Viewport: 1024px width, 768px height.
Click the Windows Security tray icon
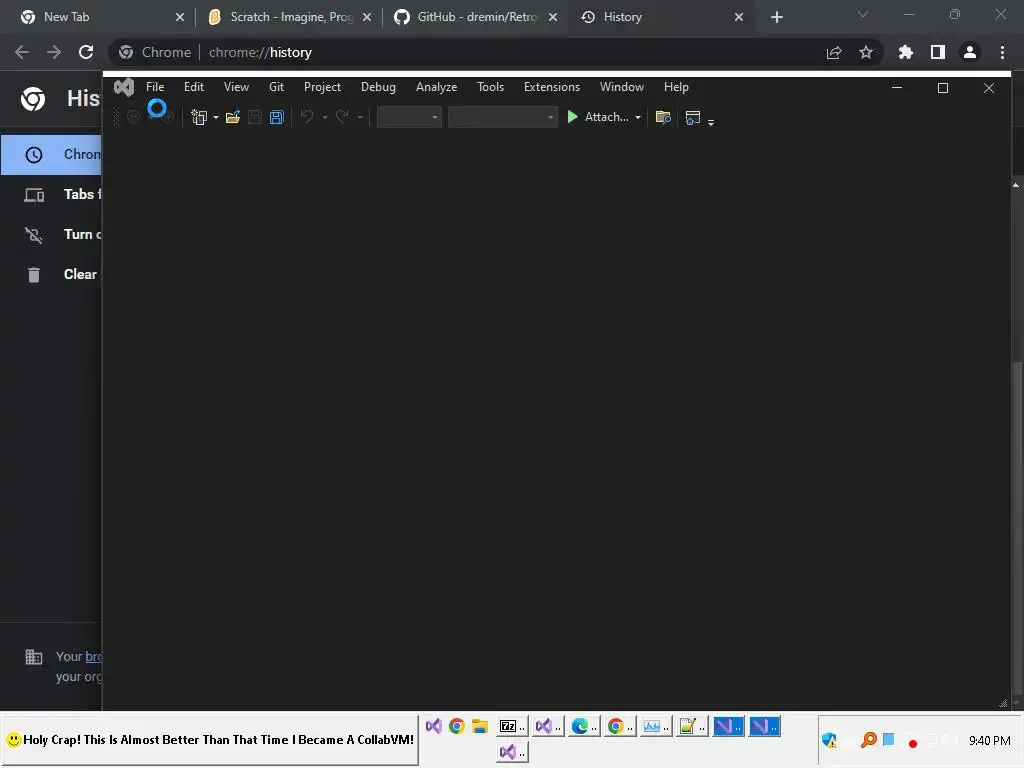pos(829,741)
